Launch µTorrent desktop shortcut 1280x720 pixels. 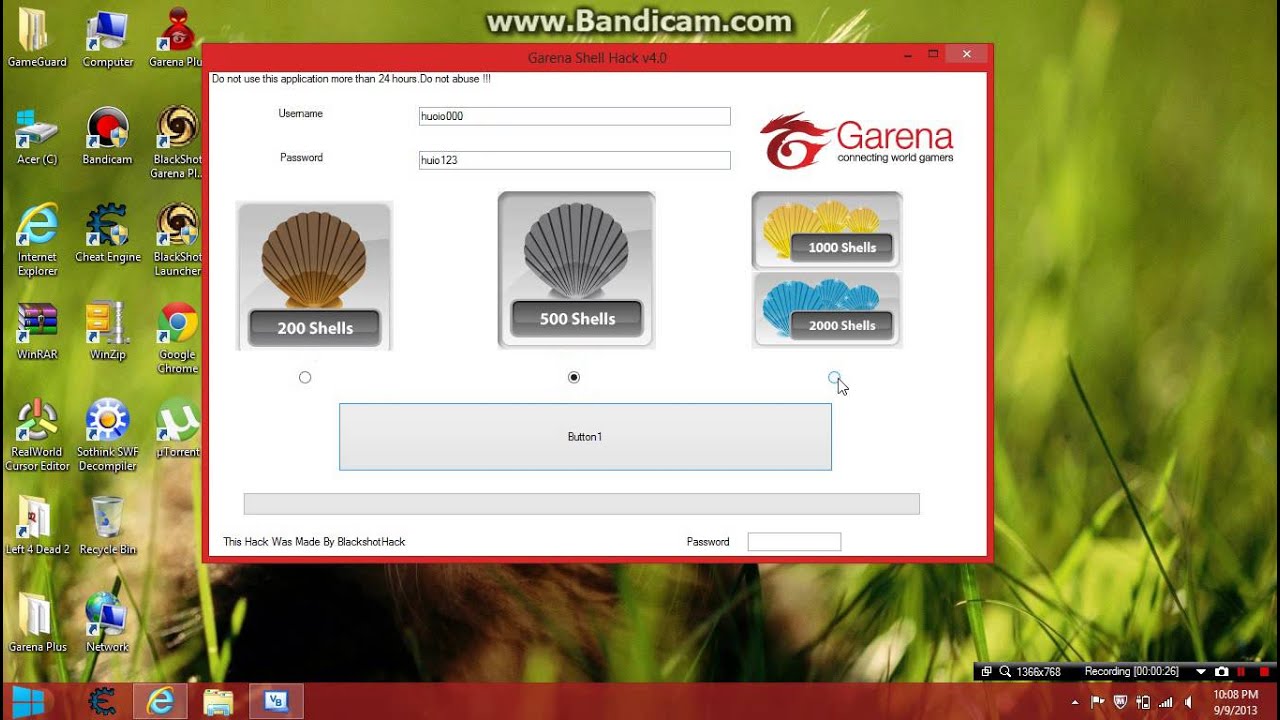177,428
